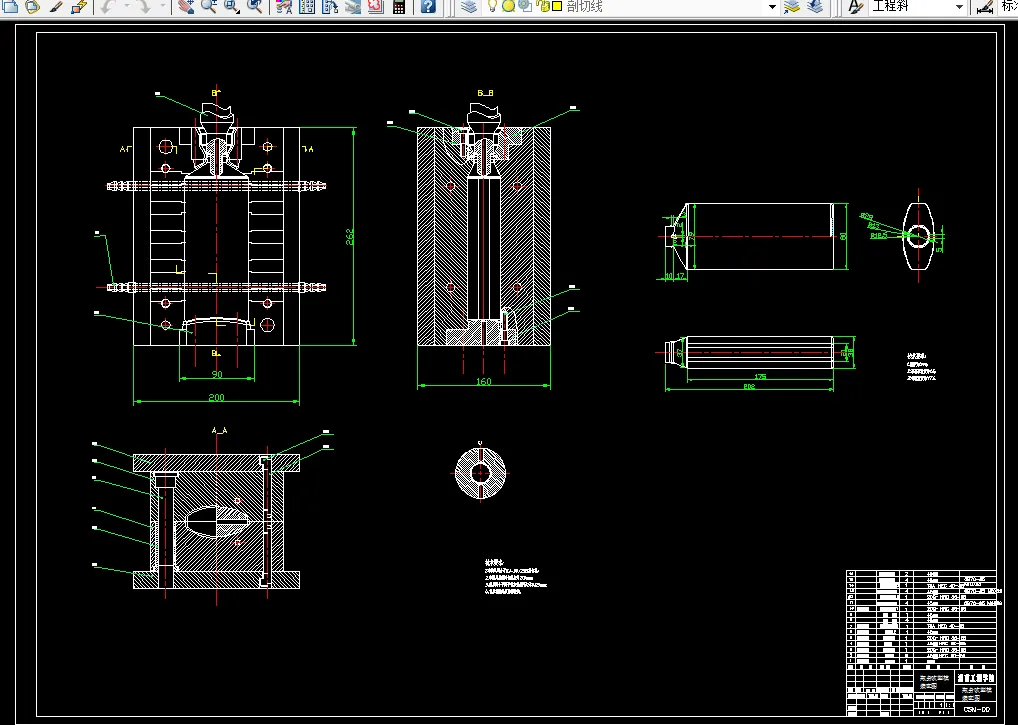This screenshot has height=725, width=1018.
Task: Click Make Object's Layer Current icon
Action: 791,6
